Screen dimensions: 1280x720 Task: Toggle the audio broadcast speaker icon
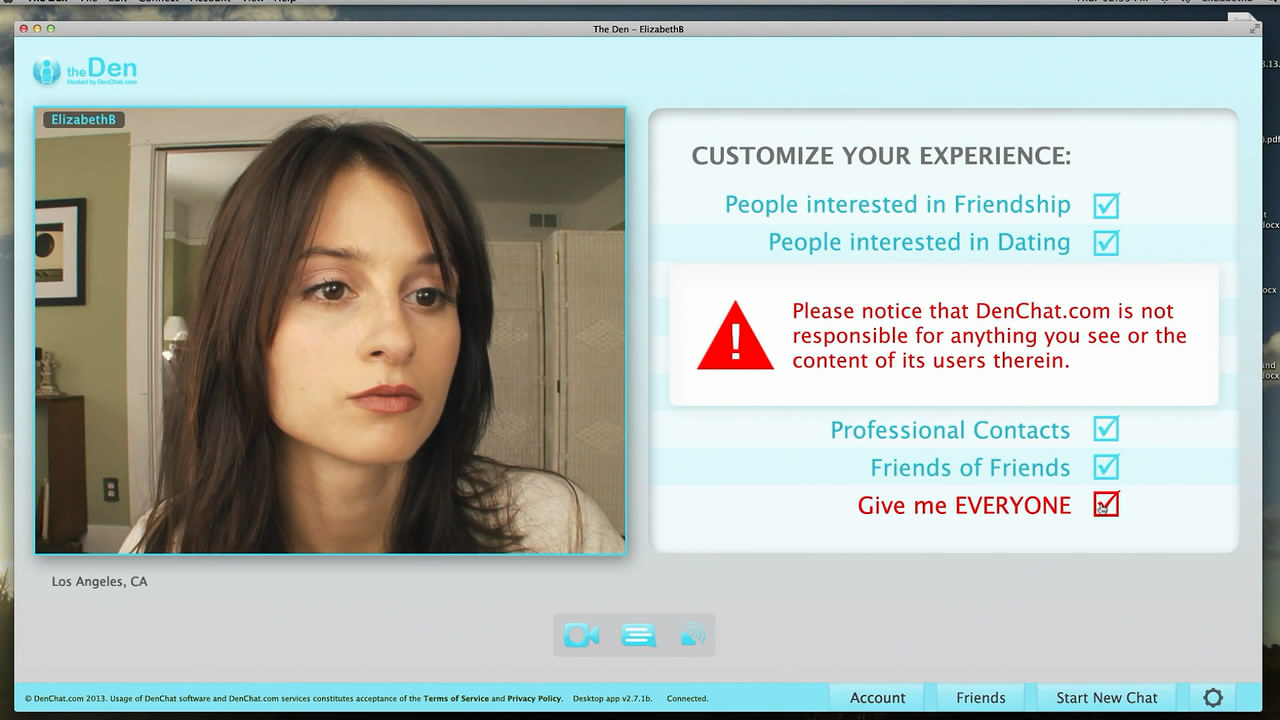click(693, 635)
